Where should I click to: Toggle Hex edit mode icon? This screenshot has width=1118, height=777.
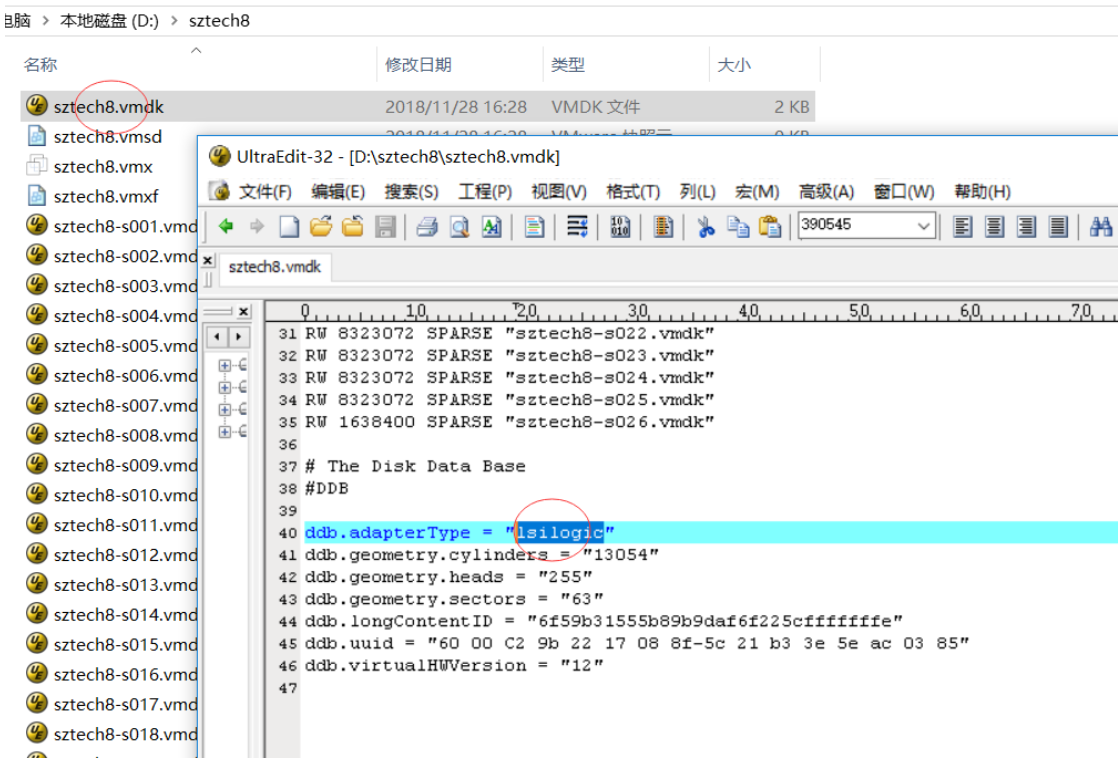click(x=620, y=227)
